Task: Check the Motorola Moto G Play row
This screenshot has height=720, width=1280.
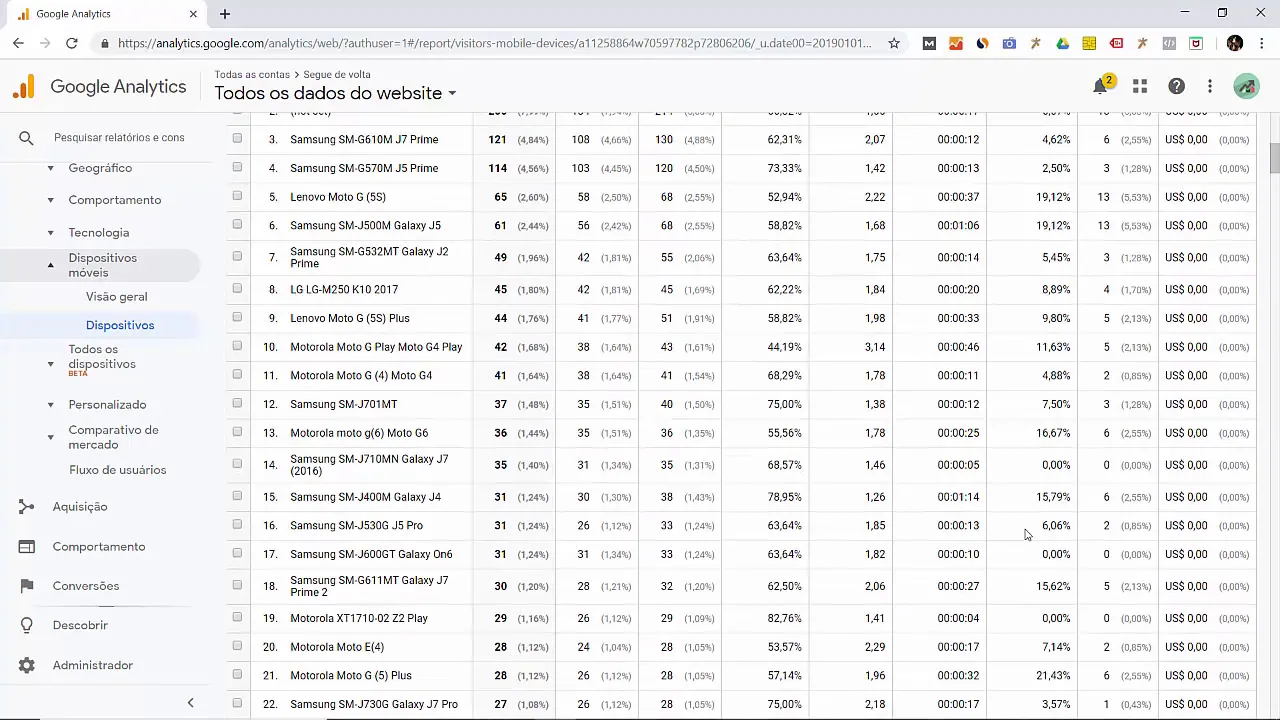Action: point(237,346)
